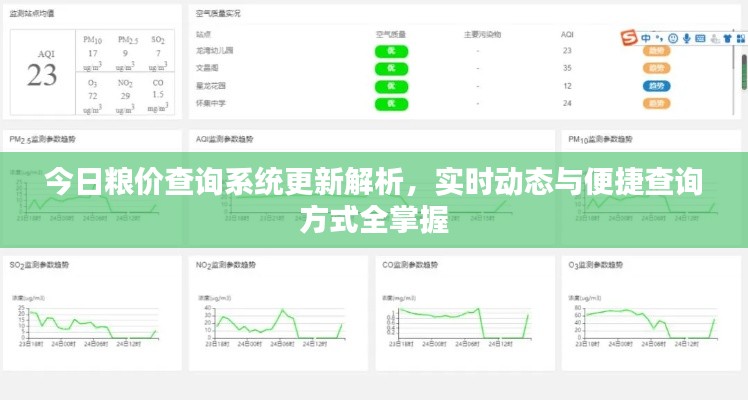Select the 怀集中学 station name
This screenshot has height=400, width=748.
coord(211,104)
